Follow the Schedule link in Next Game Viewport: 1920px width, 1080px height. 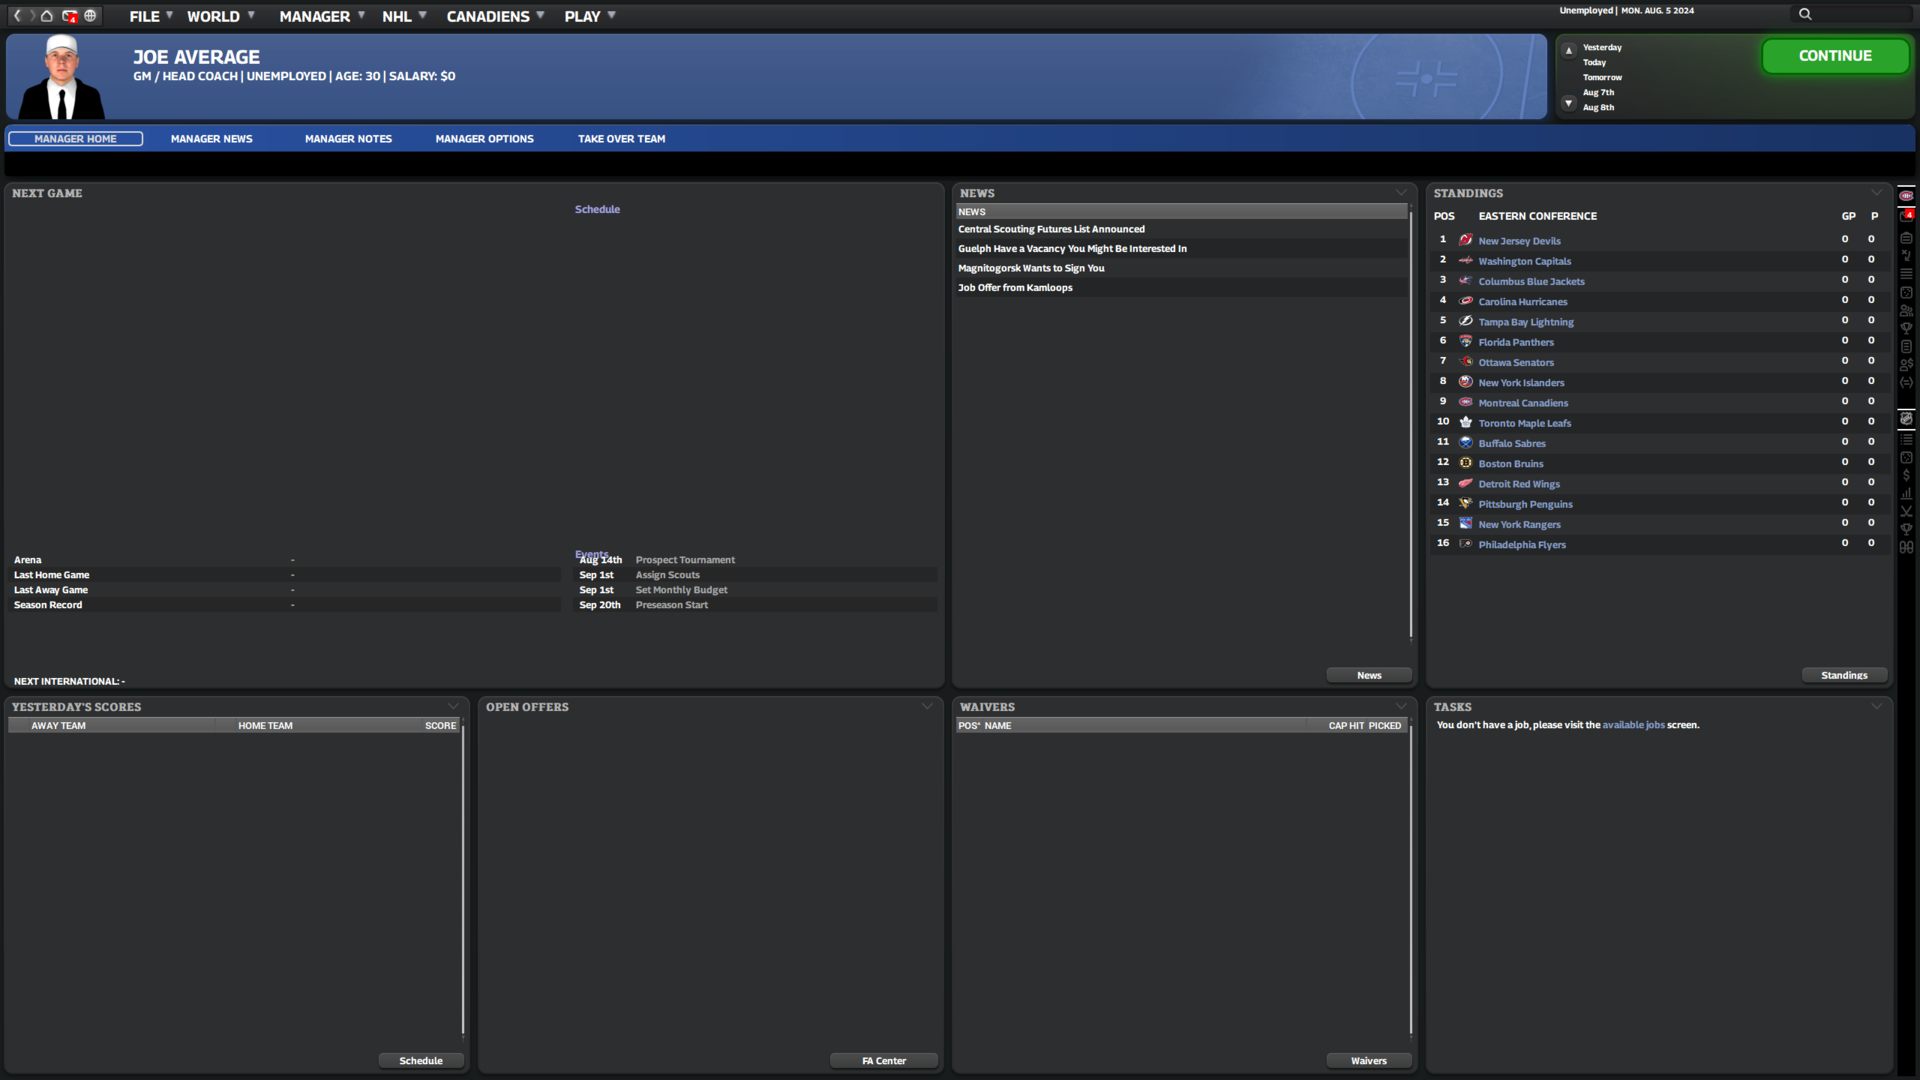point(597,209)
